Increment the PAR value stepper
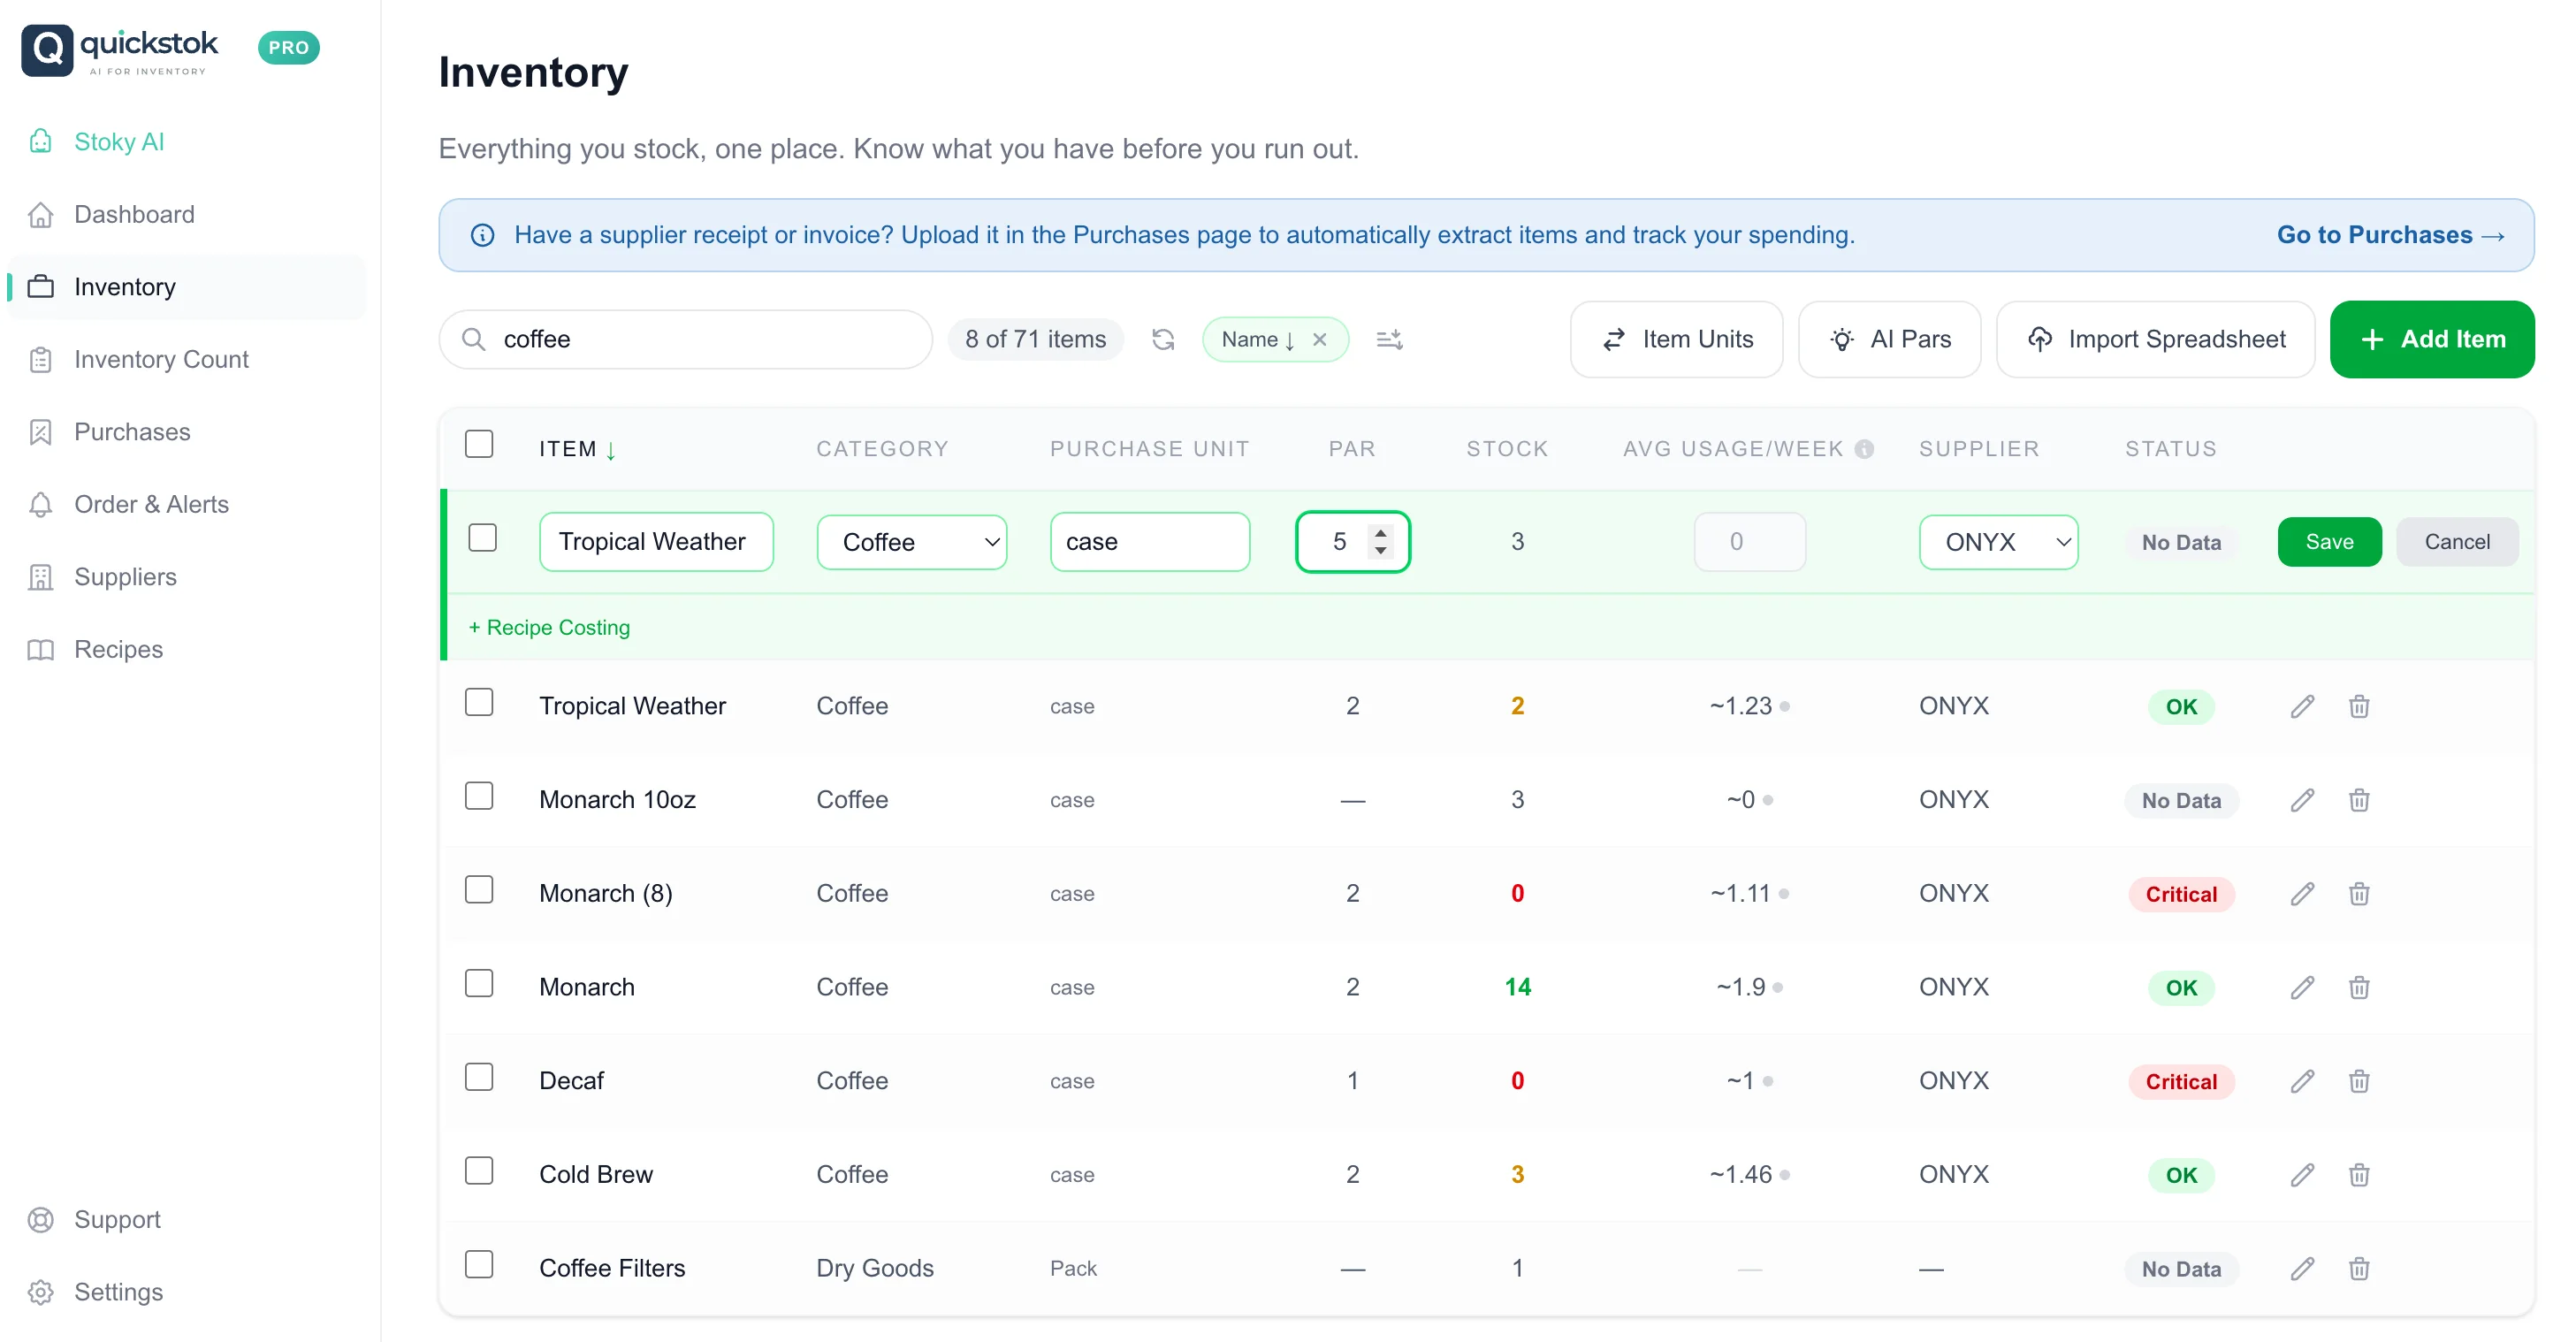This screenshot has height=1342, width=2576. tap(1381, 532)
